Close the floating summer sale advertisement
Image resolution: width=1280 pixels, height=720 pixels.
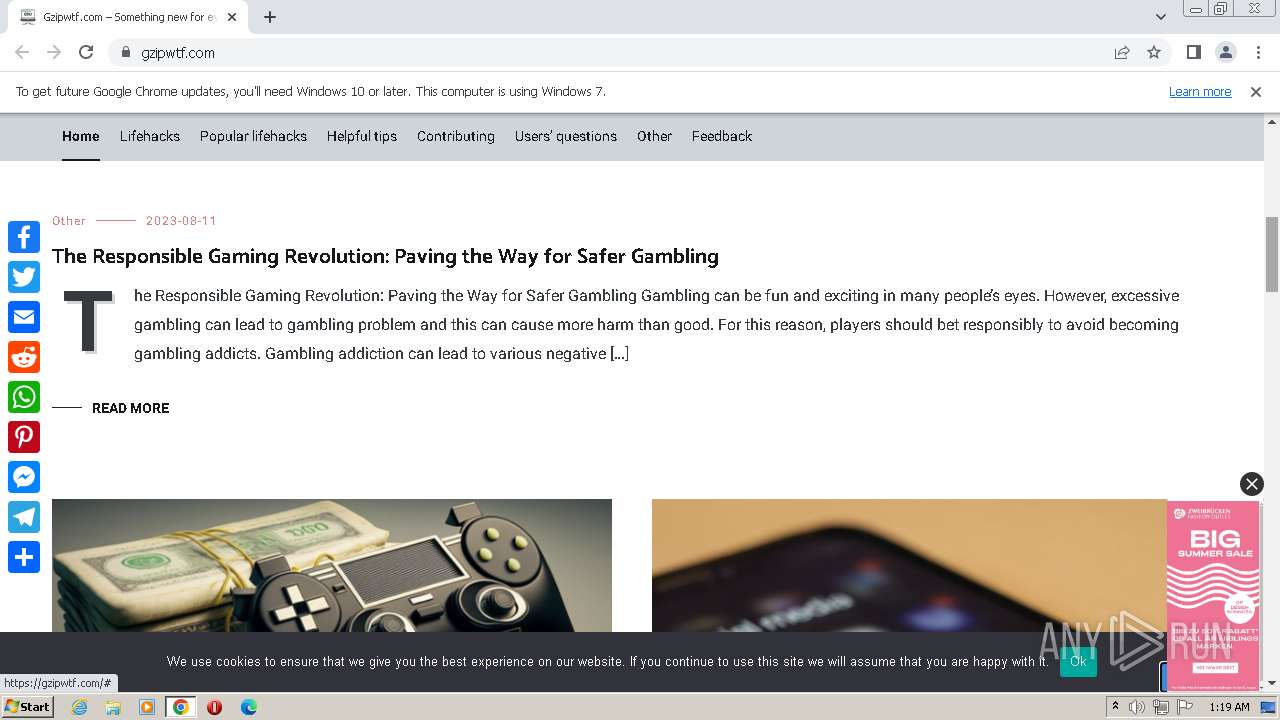1252,484
